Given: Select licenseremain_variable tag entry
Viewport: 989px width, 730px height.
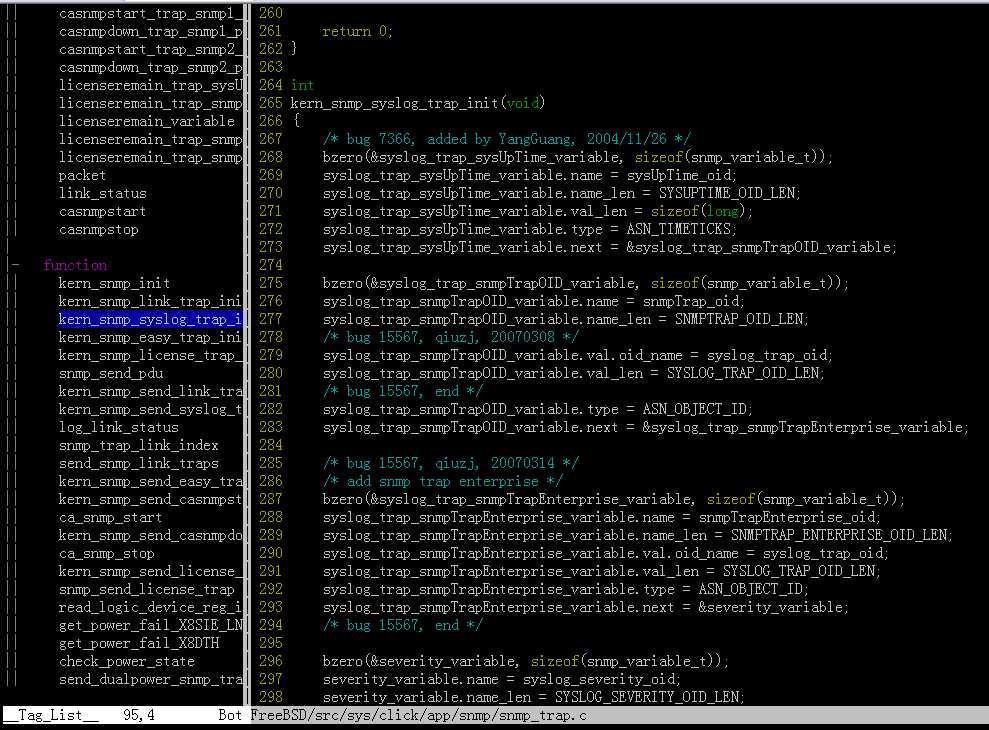Looking at the screenshot, I should (146, 121).
